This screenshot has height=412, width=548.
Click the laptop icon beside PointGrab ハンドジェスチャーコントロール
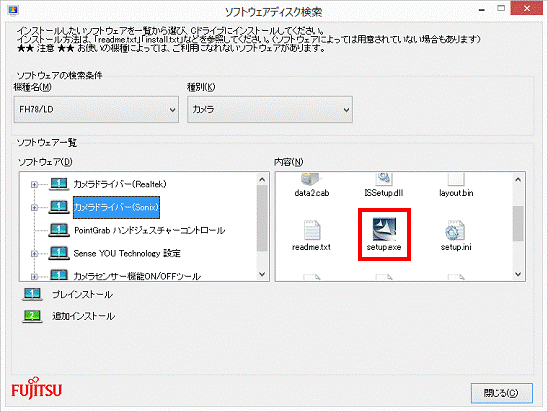[59, 230]
